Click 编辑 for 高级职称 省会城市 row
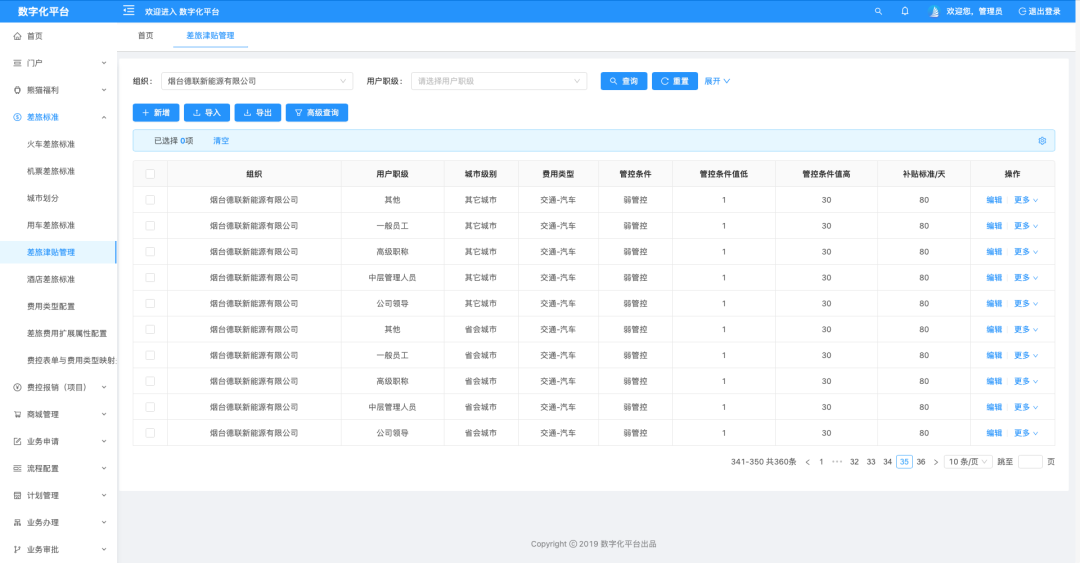This screenshot has width=1080, height=563. 994,381
